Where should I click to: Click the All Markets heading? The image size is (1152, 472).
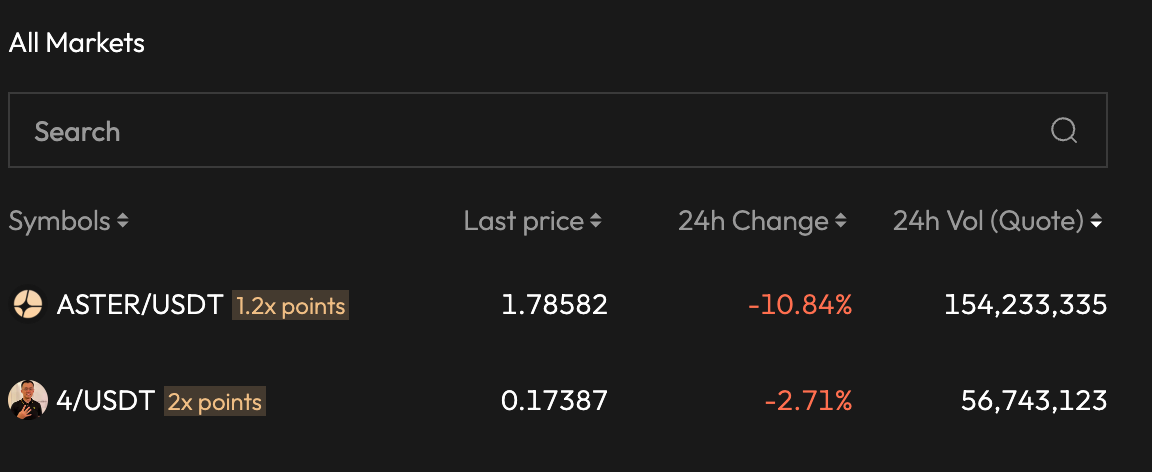pyautogui.click(x=77, y=43)
